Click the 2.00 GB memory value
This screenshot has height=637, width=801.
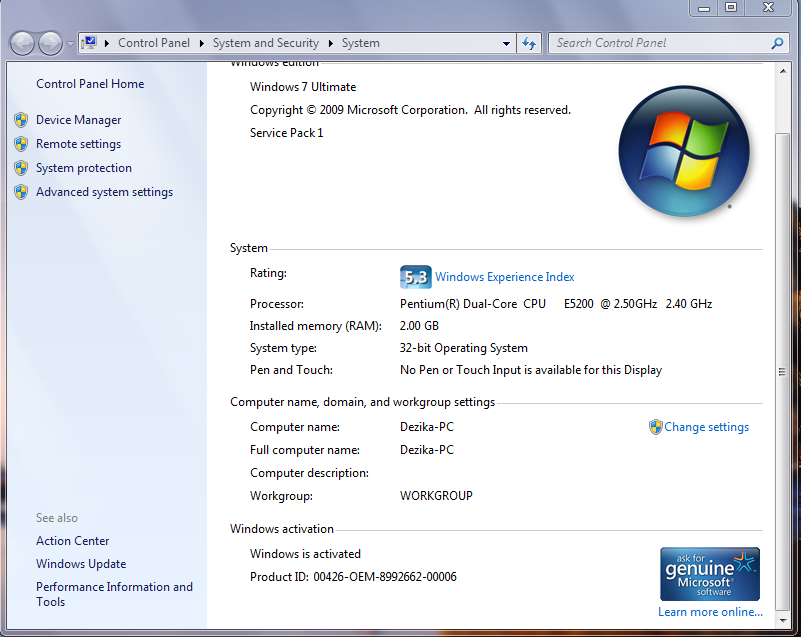(x=419, y=326)
